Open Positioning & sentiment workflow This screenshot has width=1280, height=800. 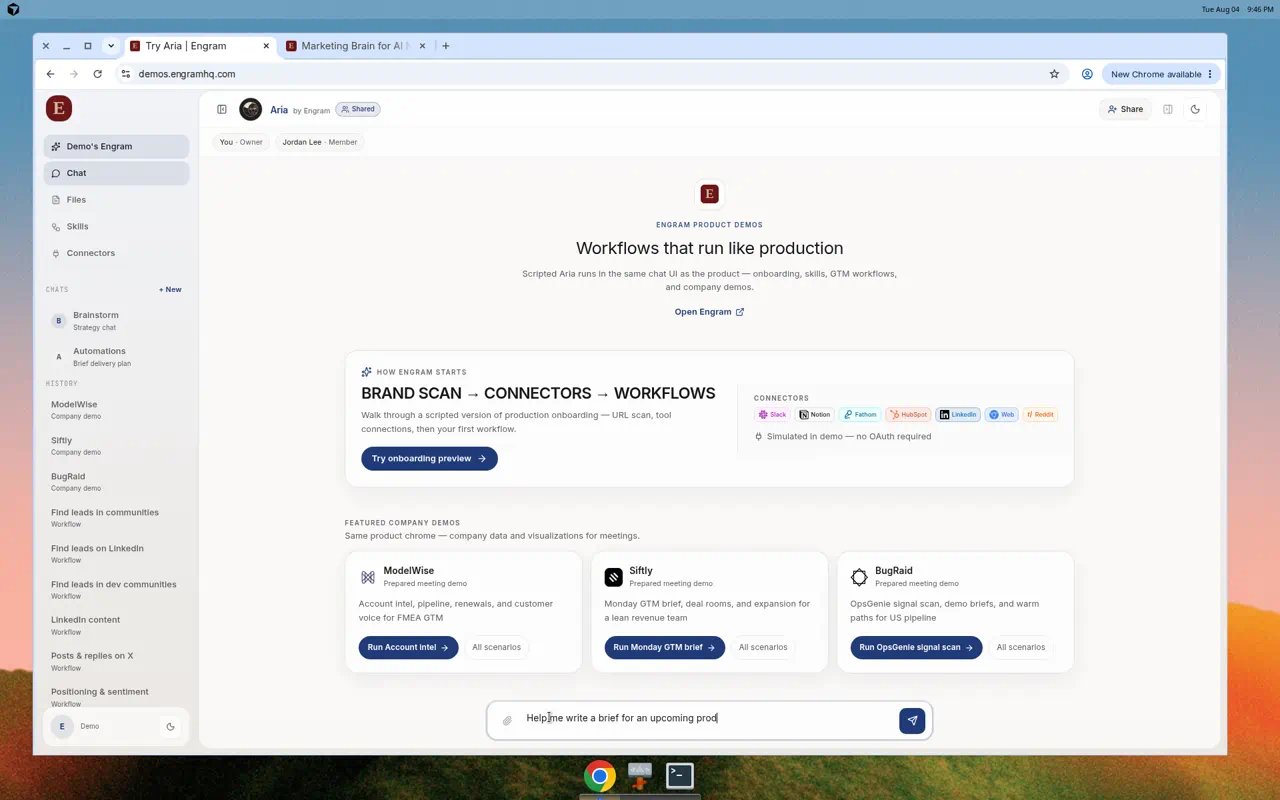pos(116,697)
